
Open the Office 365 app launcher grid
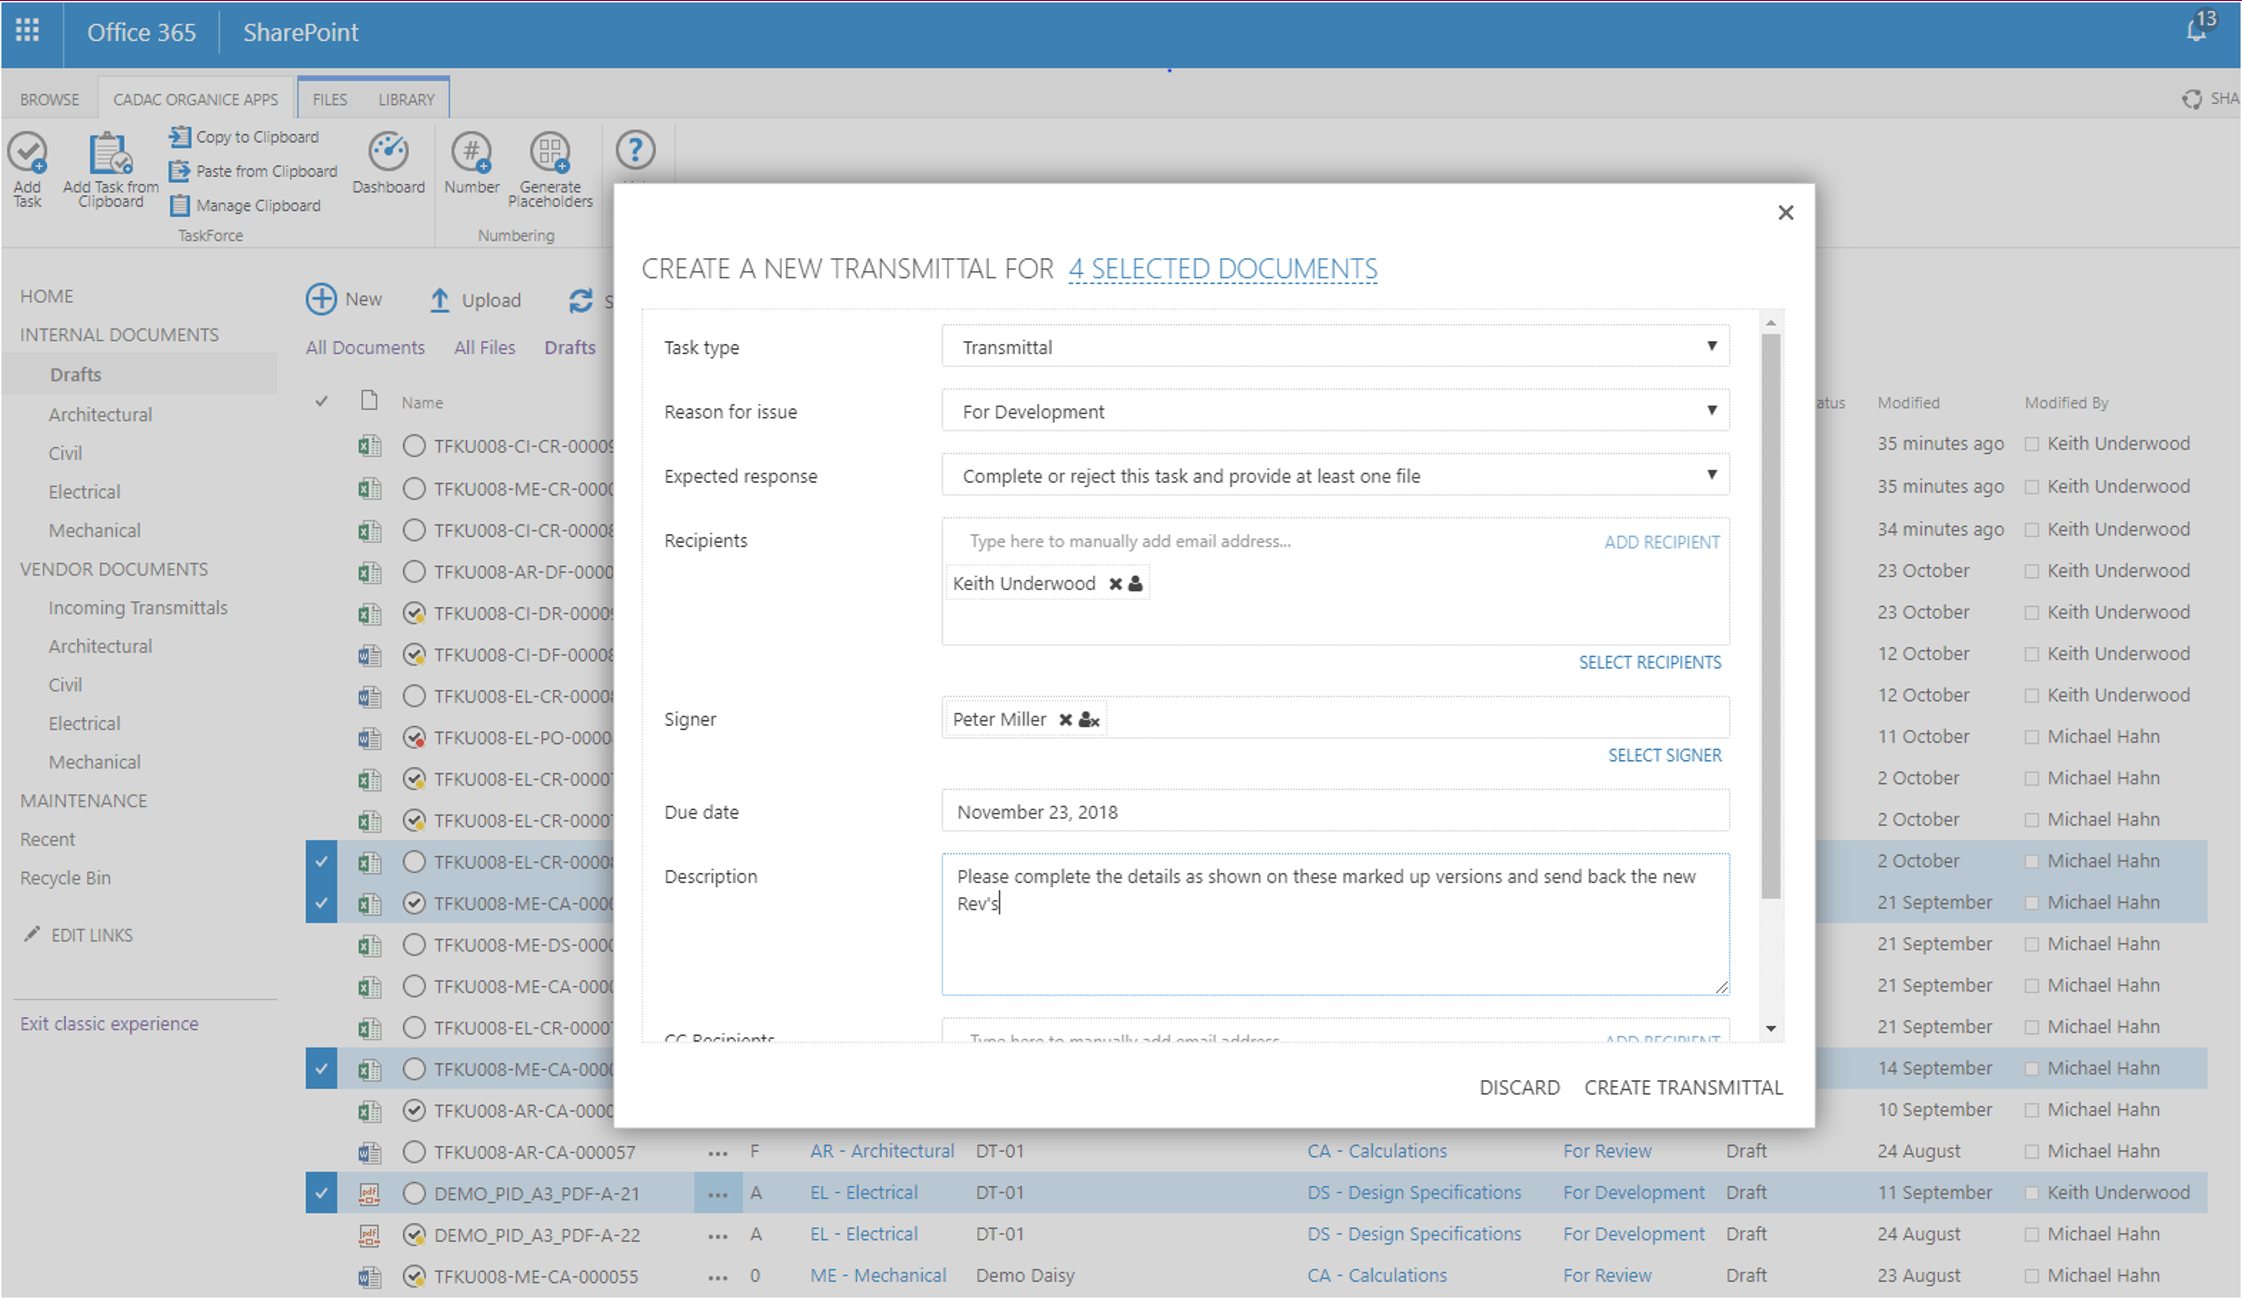click(28, 31)
